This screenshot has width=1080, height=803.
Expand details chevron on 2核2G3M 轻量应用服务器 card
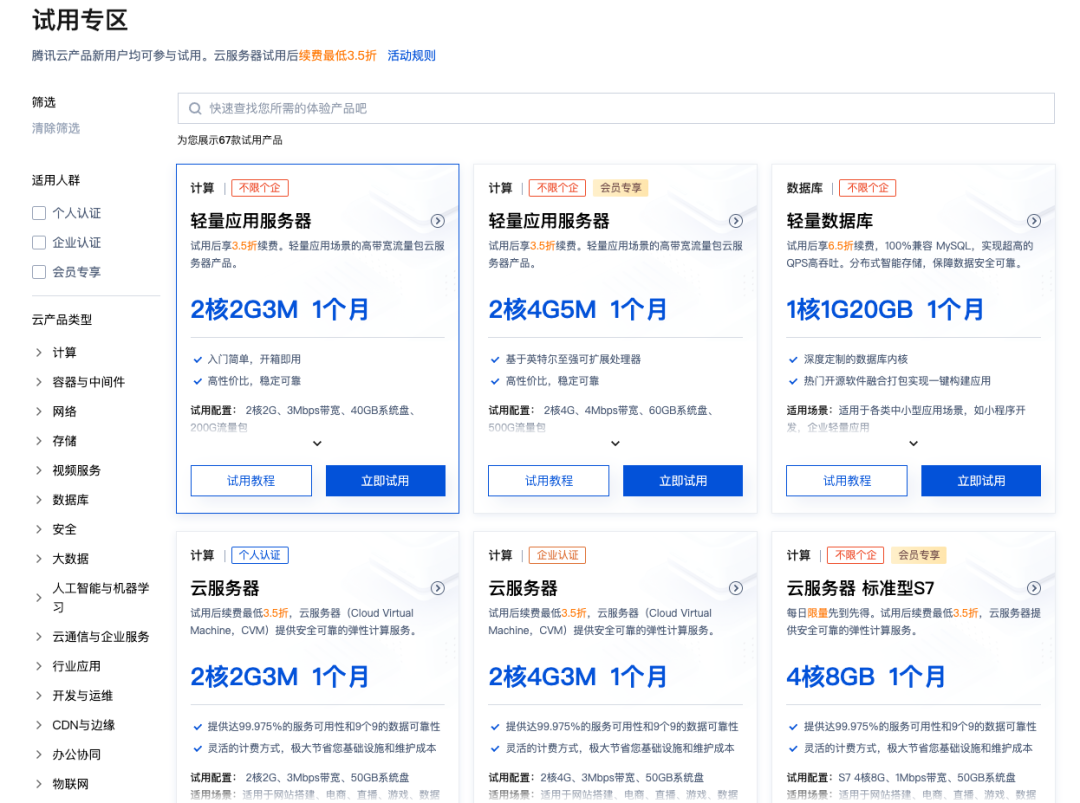point(317,443)
